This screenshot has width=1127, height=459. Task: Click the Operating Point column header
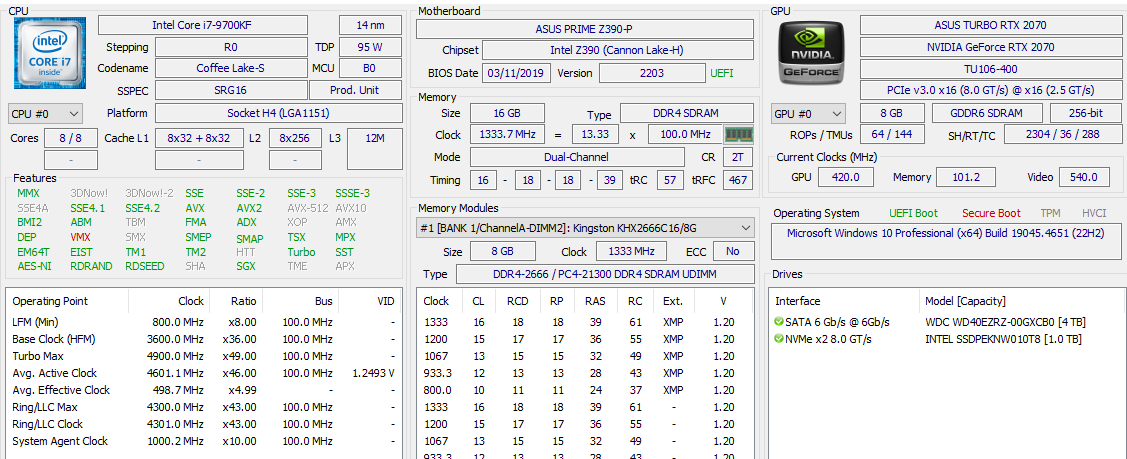coord(50,301)
